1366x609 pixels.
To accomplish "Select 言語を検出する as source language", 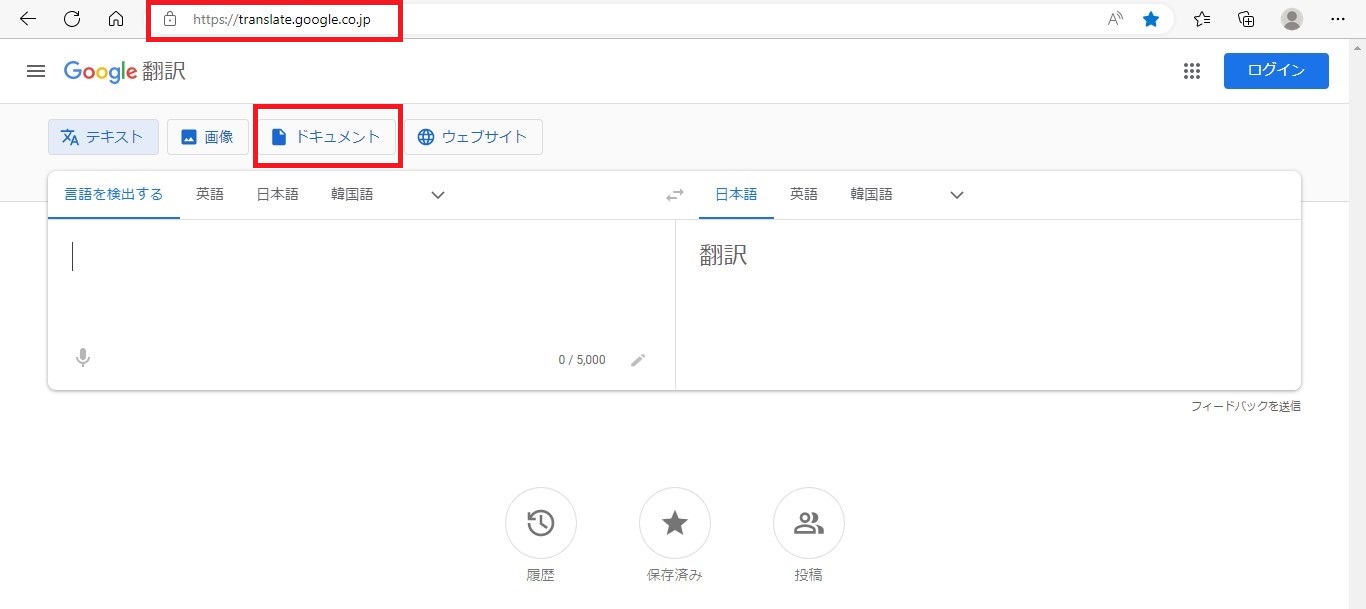I will (x=114, y=194).
